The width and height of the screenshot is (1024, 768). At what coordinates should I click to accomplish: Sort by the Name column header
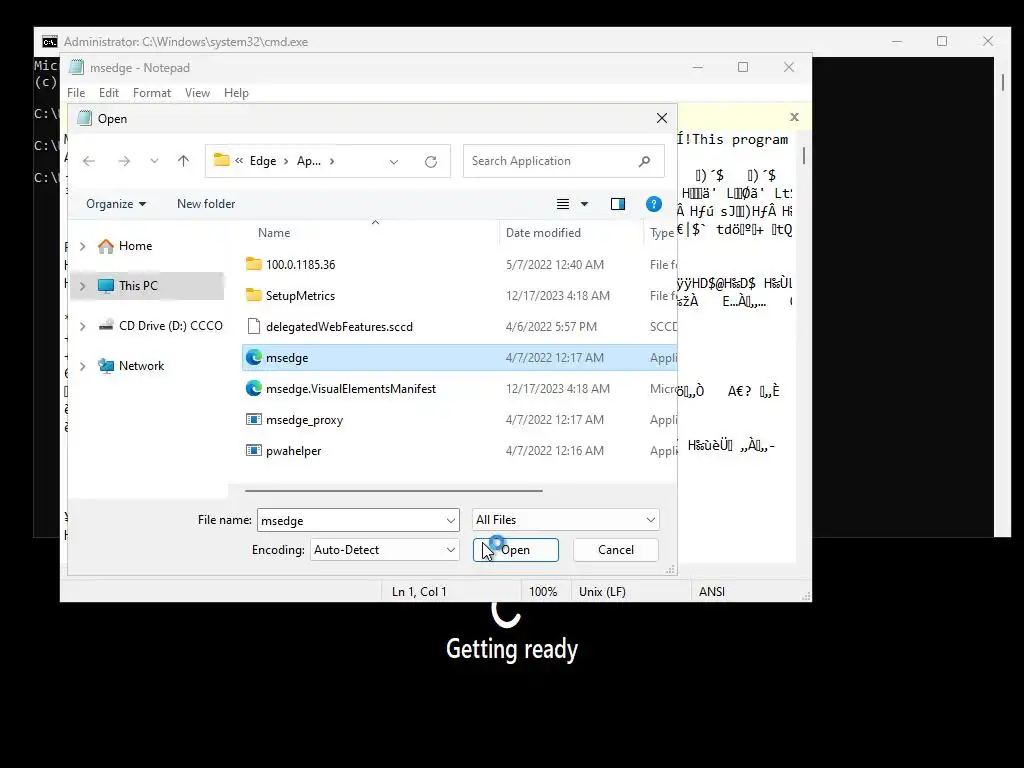(x=274, y=233)
